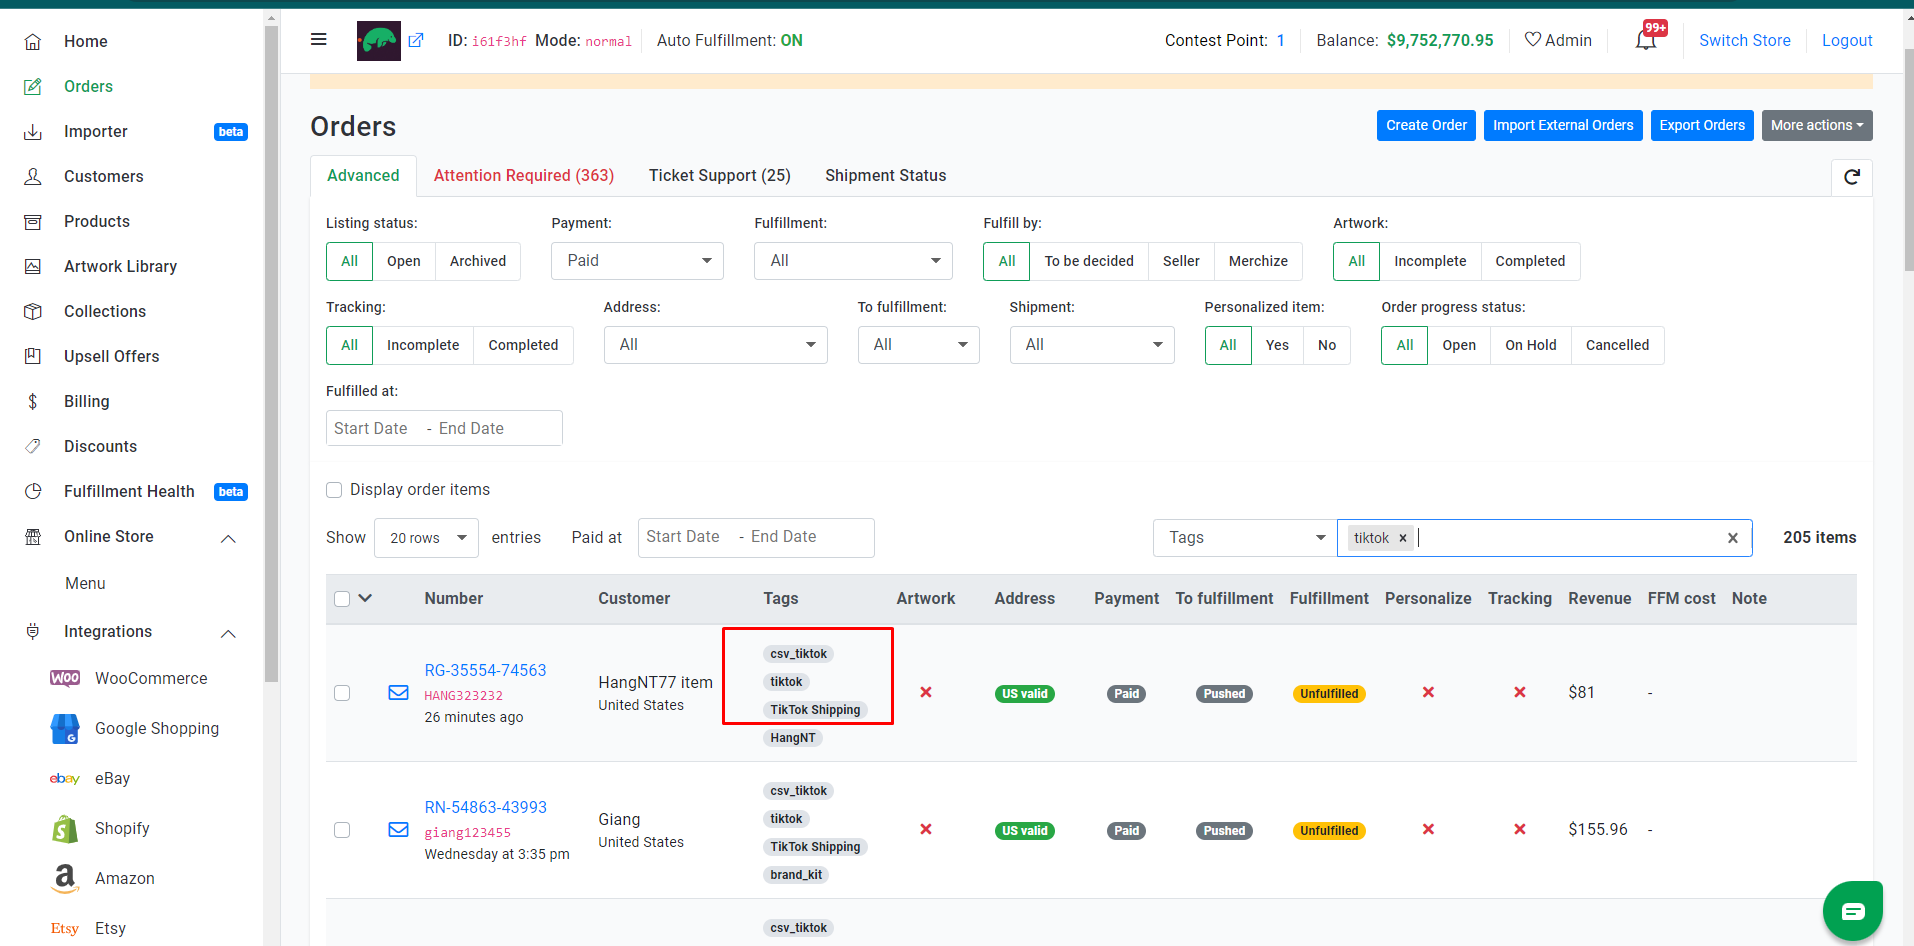Click Create Order button
Screen dimensions: 1914x946
point(1426,126)
